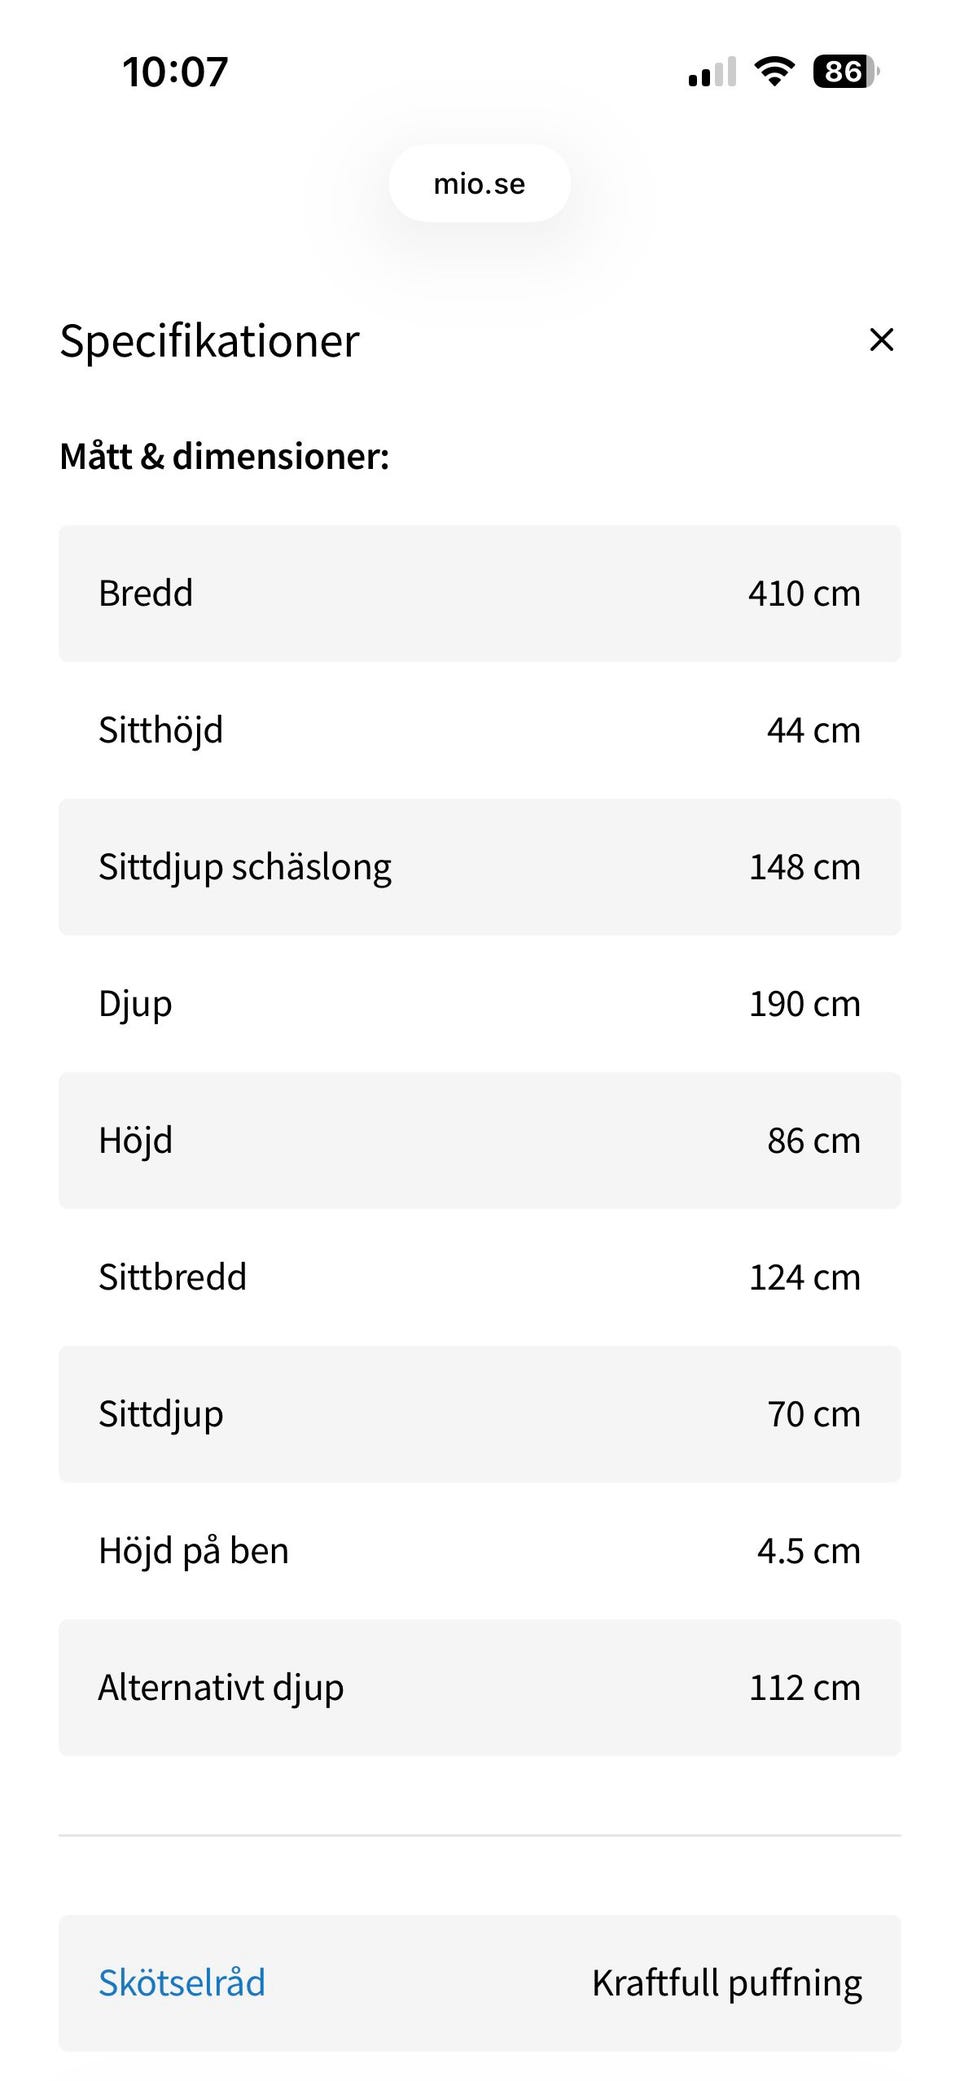Tap the Wi-Fi status icon
This screenshot has height=2081, width=960.
click(x=774, y=71)
